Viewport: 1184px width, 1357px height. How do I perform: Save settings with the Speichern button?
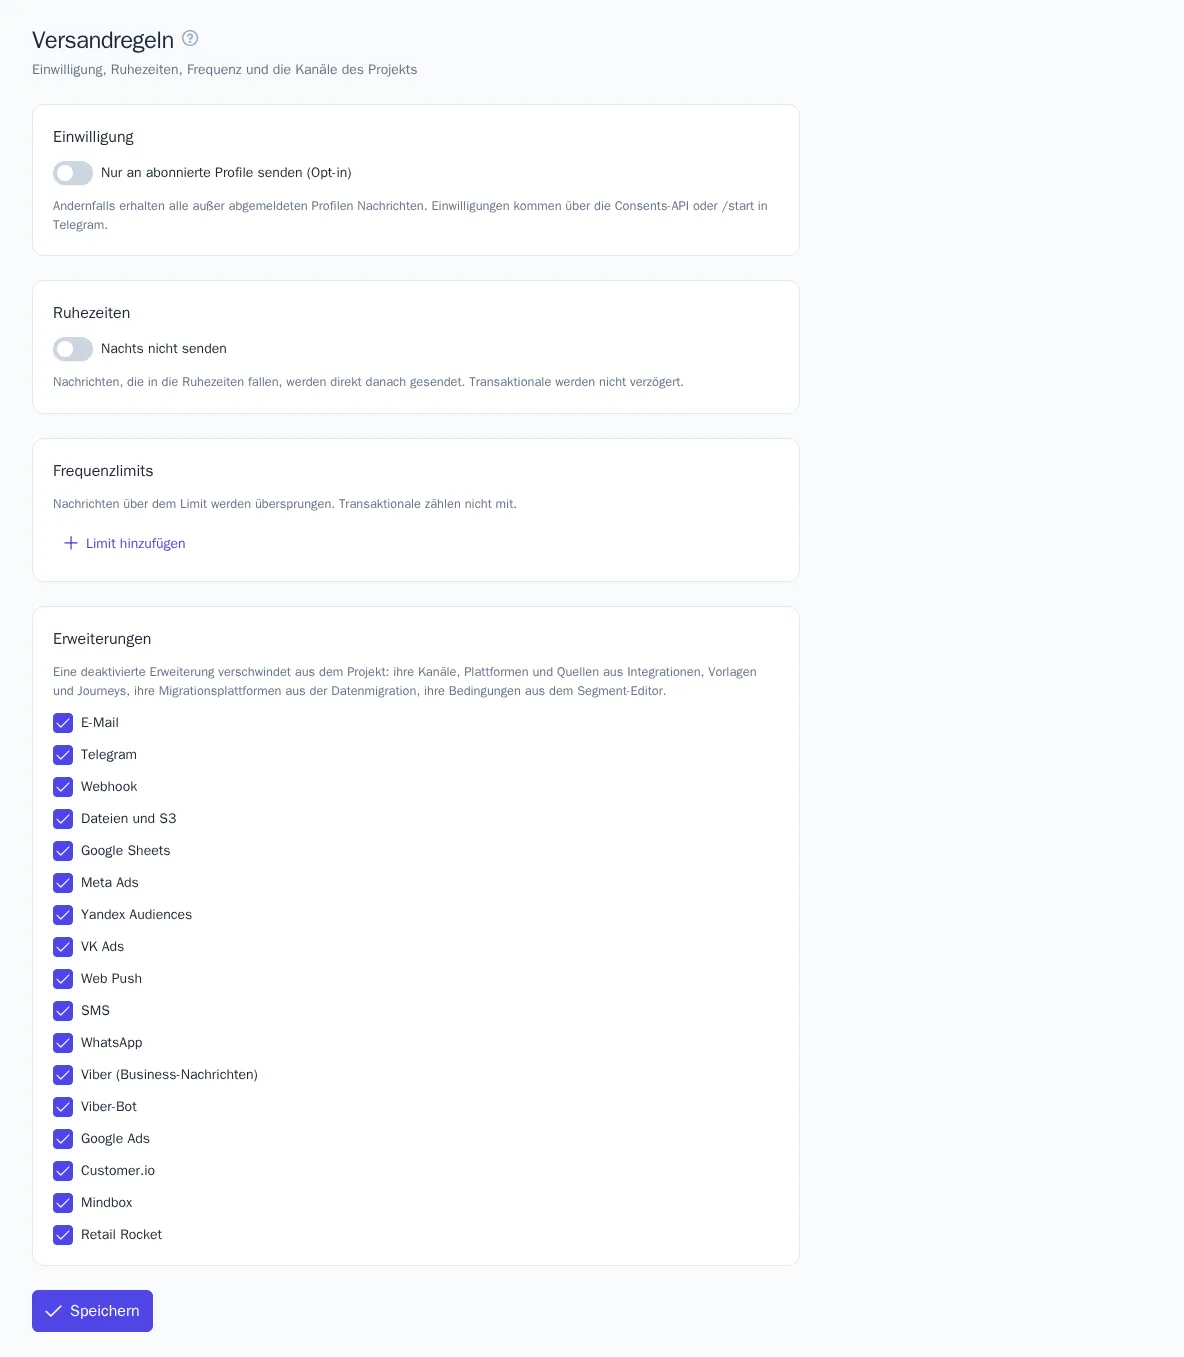pyautogui.click(x=92, y=1311)
